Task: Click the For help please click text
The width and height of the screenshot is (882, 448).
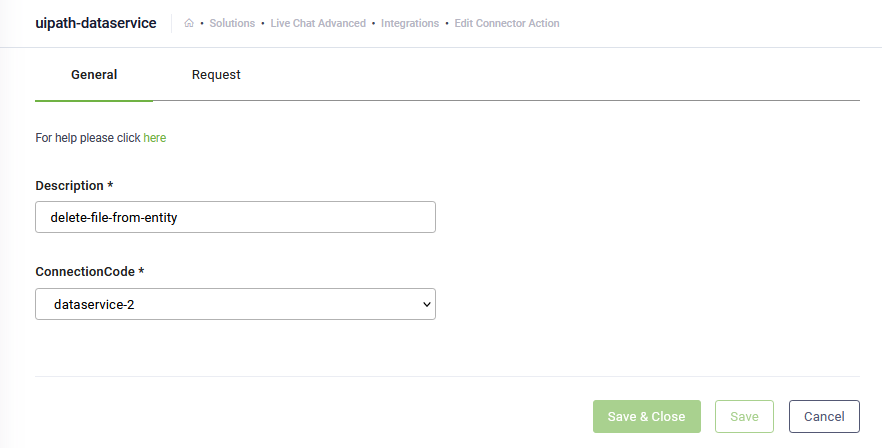Action: tap(88, 138)
